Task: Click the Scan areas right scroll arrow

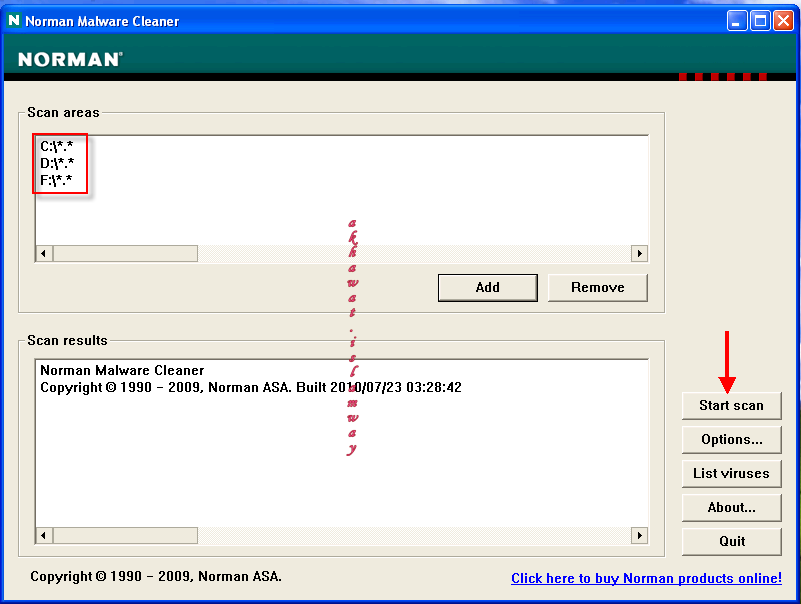Action: (x=640, y=253)
